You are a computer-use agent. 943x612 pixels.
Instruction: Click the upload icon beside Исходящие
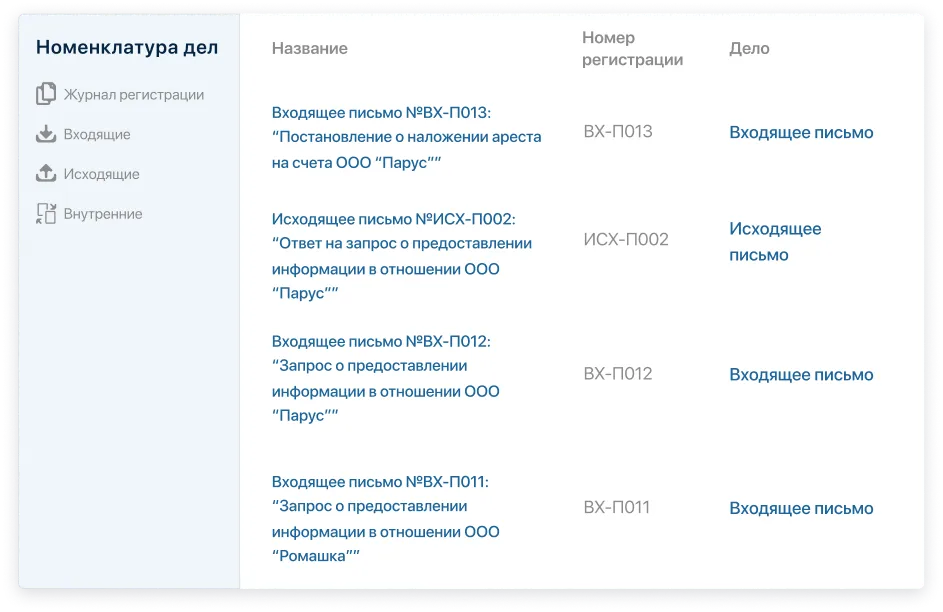[x=46, y=174]
